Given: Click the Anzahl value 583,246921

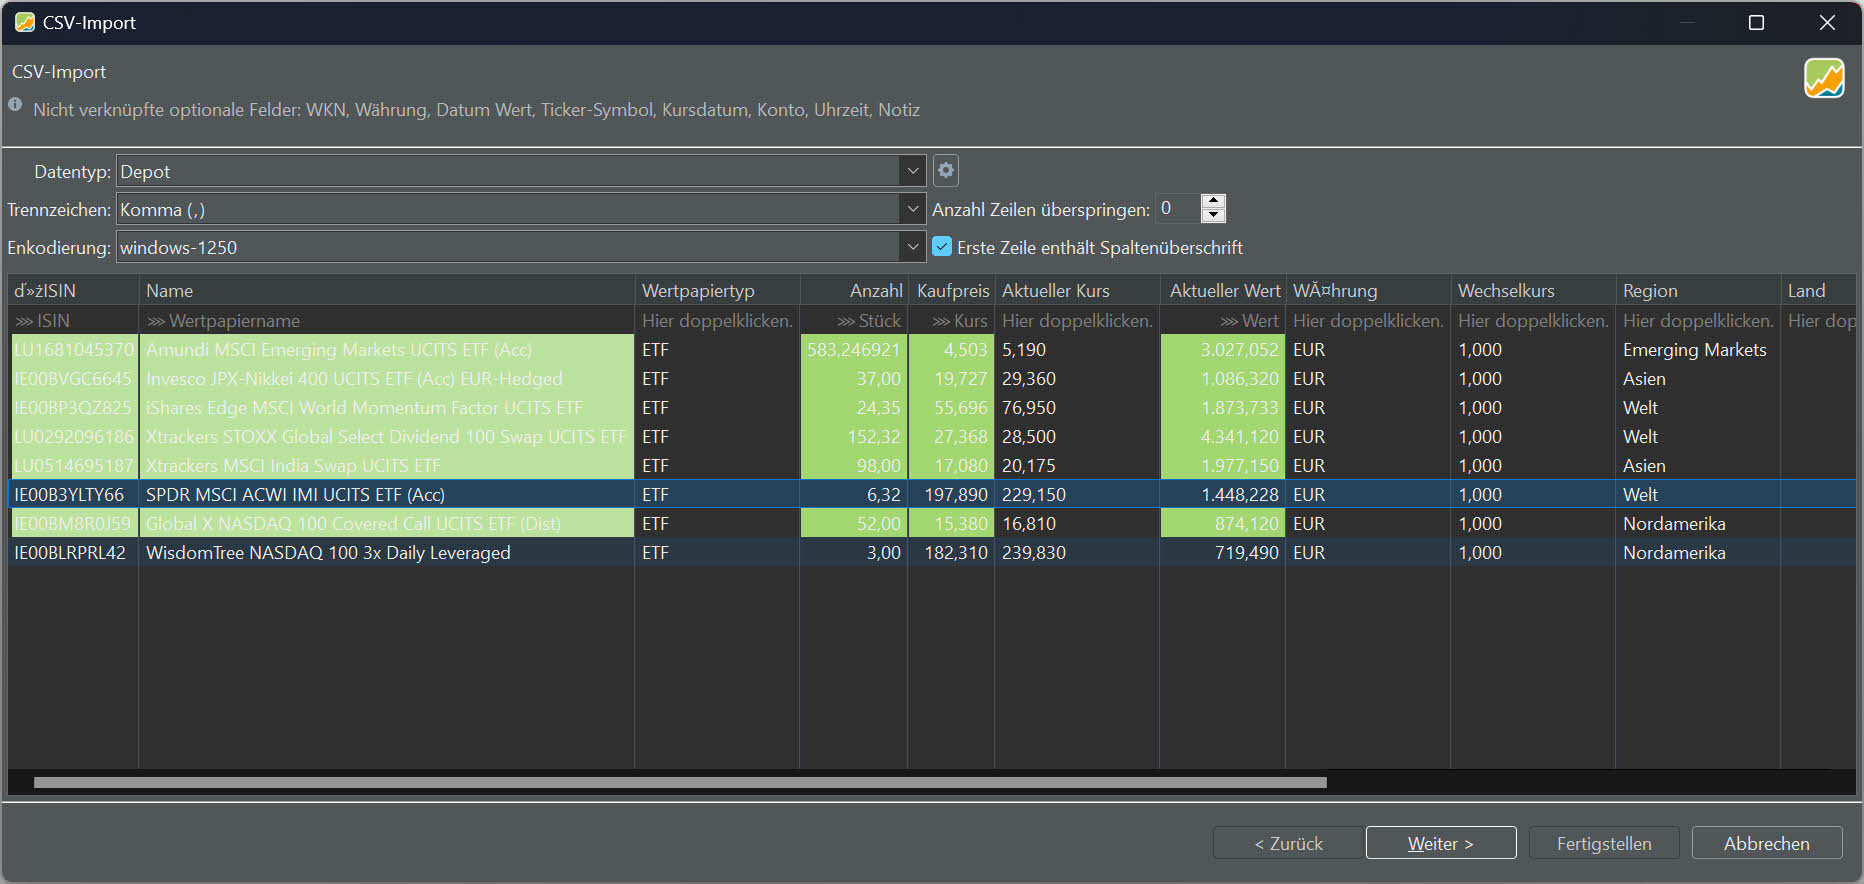Looking at the screenshot, I should pos(854,349).
